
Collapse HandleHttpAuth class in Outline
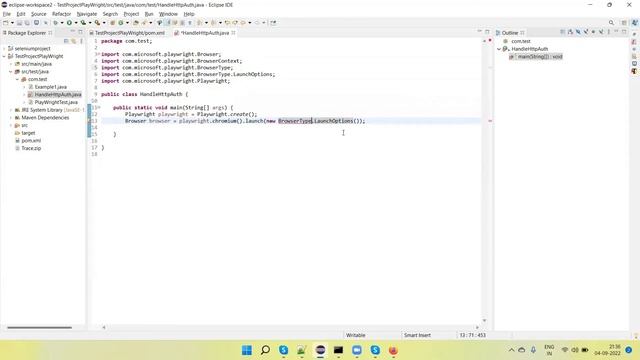click(499, 49)
